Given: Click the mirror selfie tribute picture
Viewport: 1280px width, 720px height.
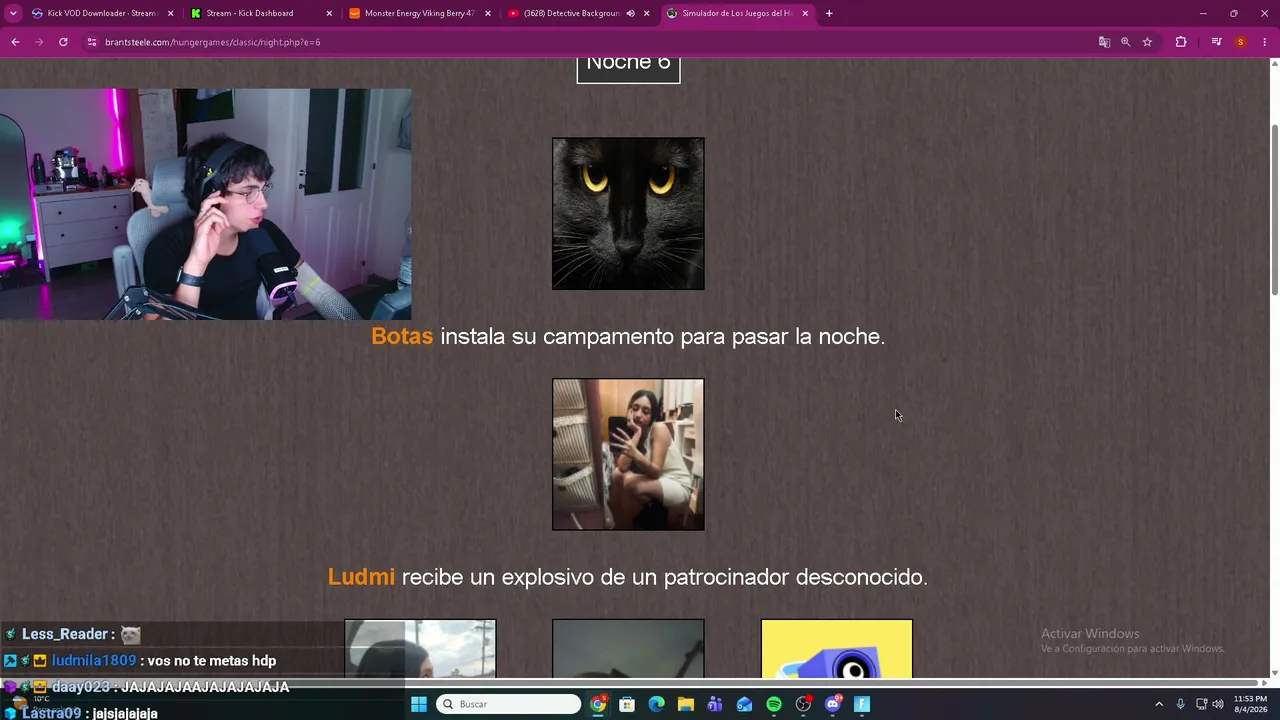Looking at the screenshot, I should point(628,454).
